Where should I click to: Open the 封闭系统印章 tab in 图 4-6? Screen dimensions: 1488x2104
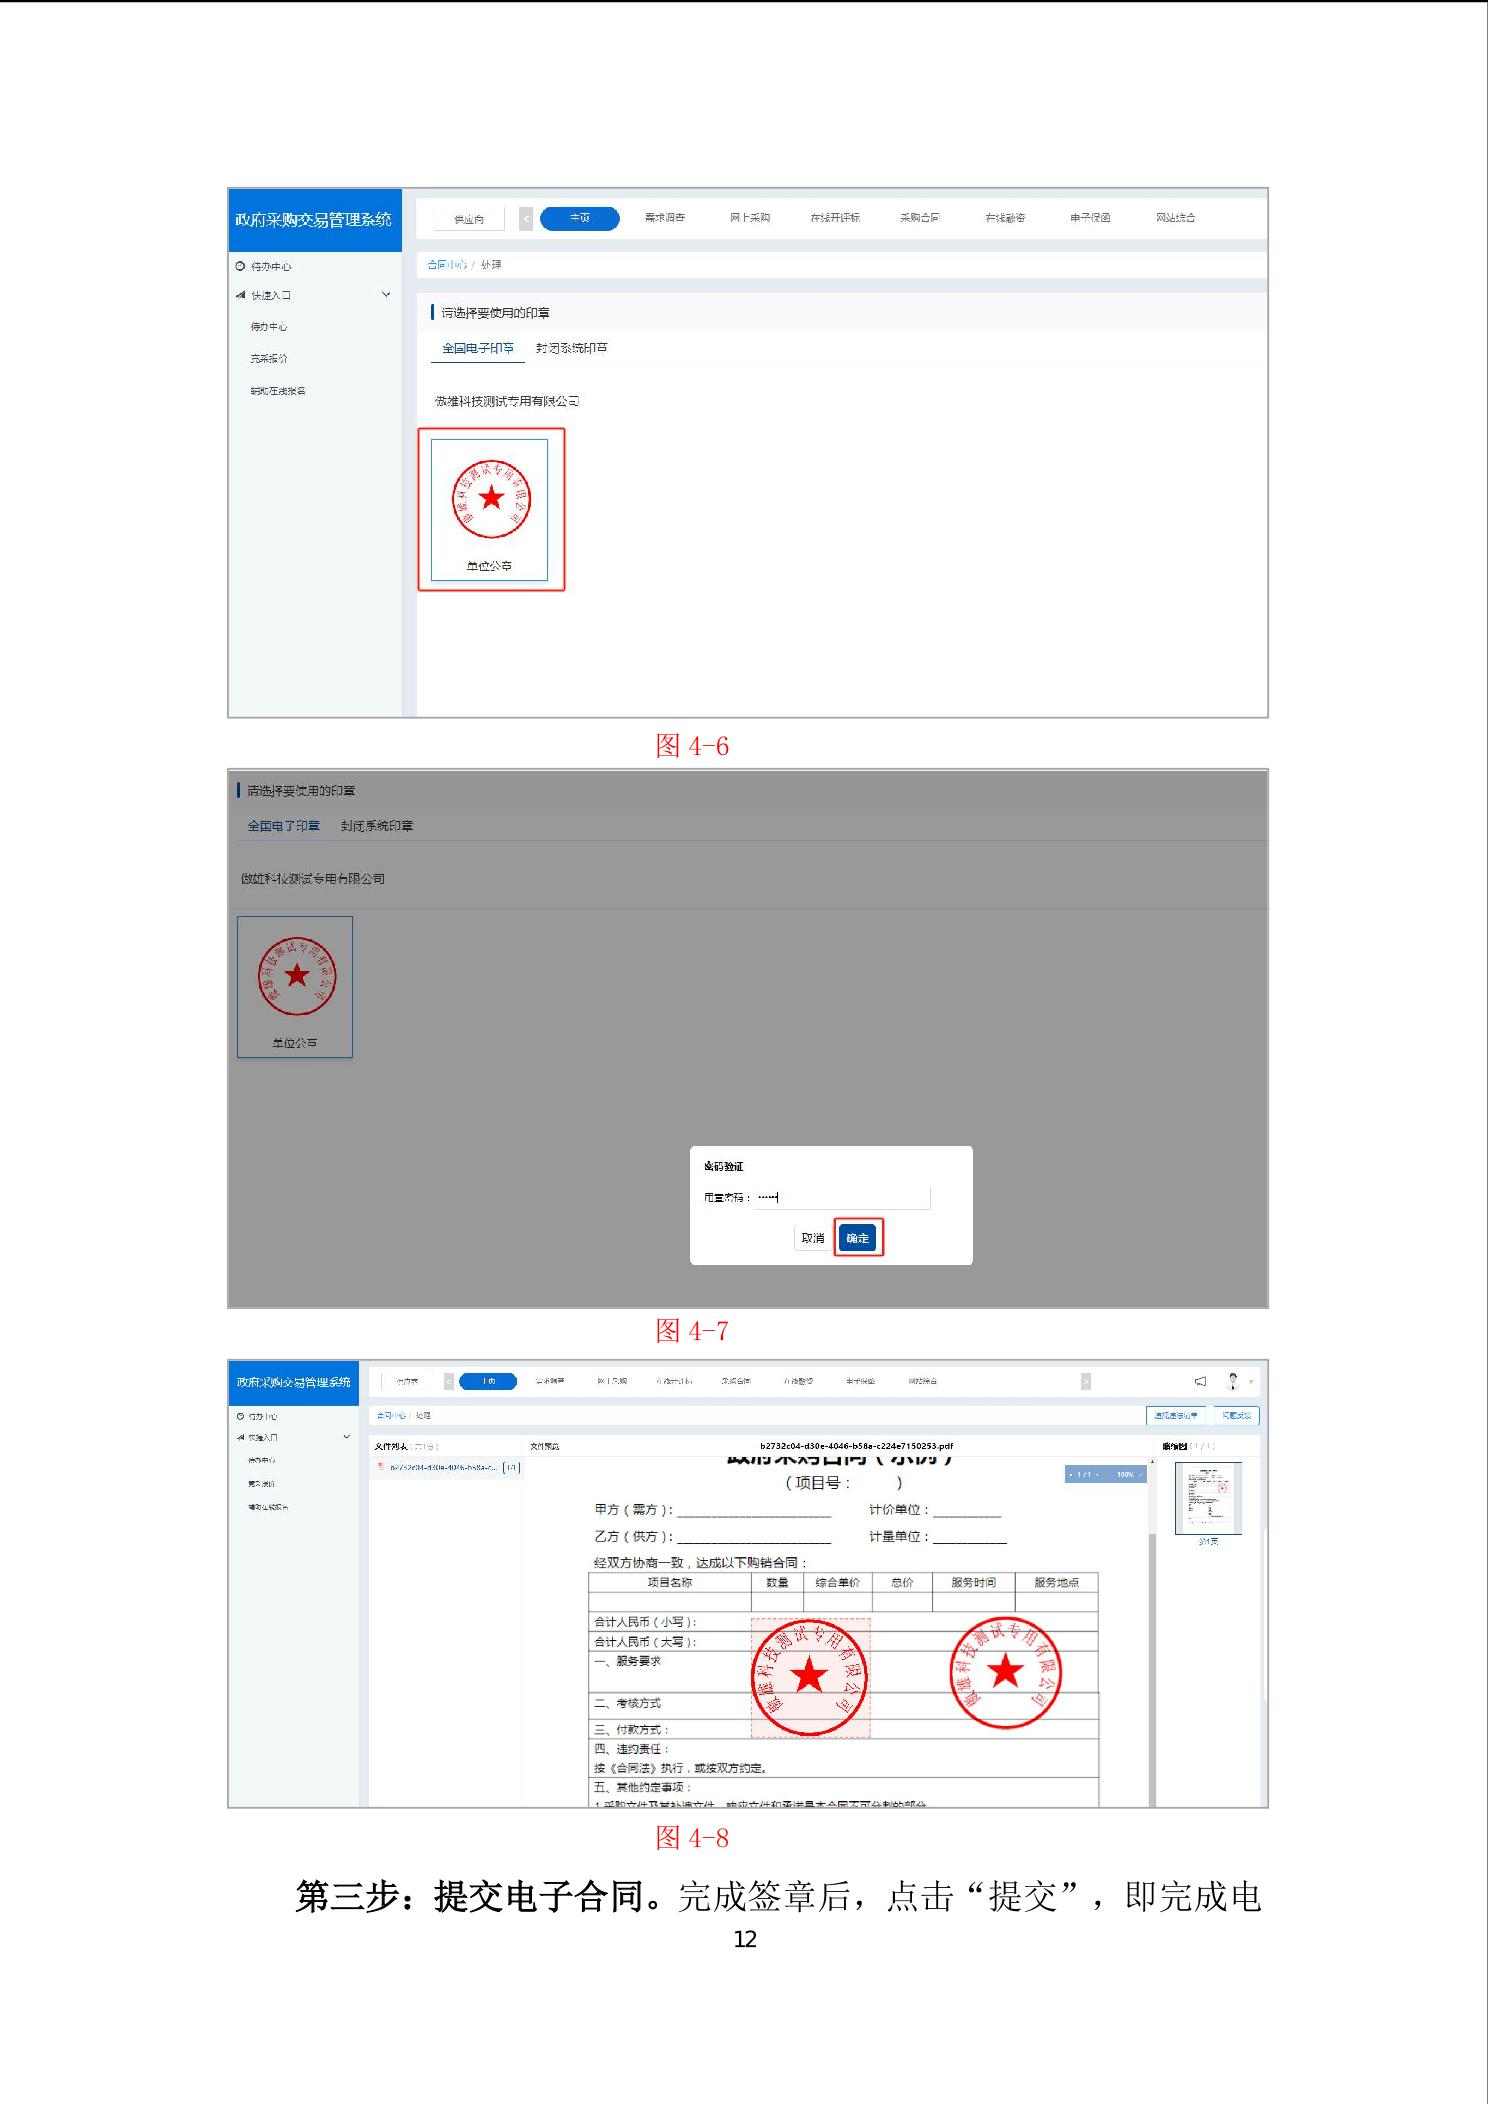(571, 348)
